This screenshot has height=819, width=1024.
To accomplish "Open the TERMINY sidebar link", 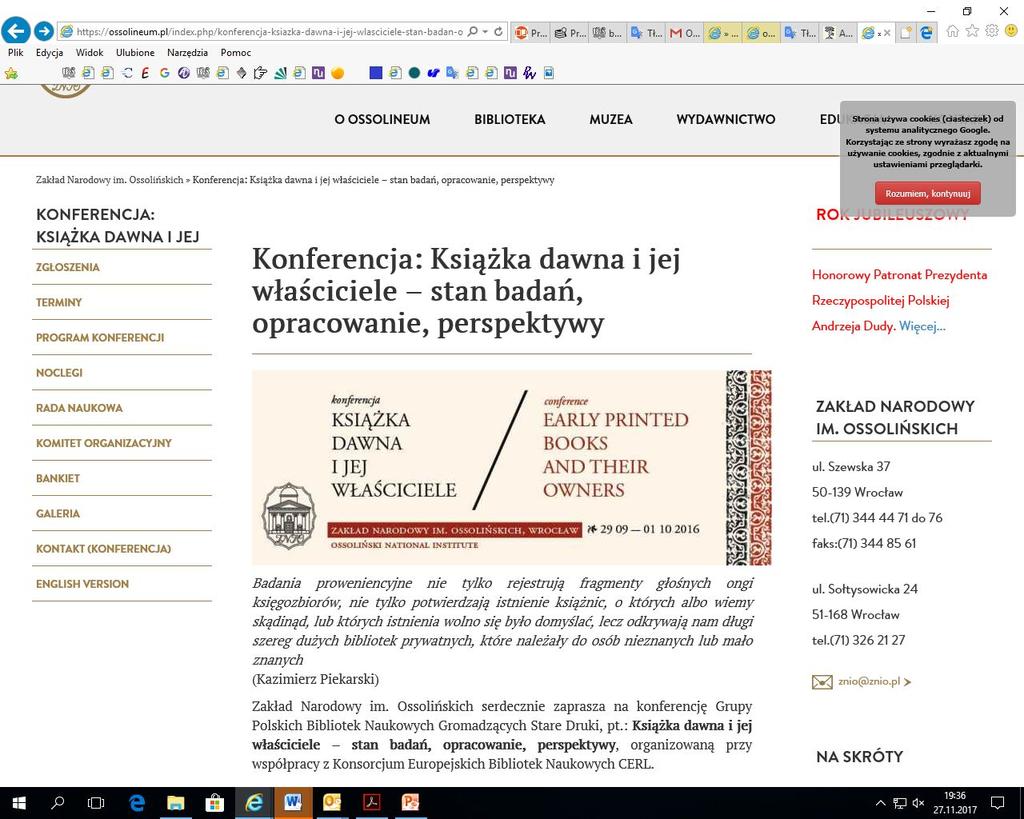I will point(59,302).
